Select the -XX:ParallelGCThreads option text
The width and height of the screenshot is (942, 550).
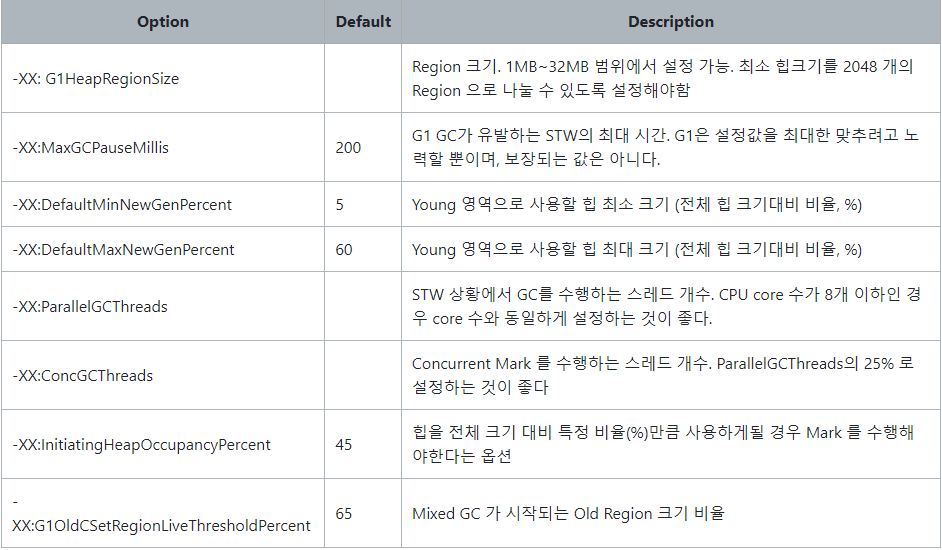click(90, 307)
